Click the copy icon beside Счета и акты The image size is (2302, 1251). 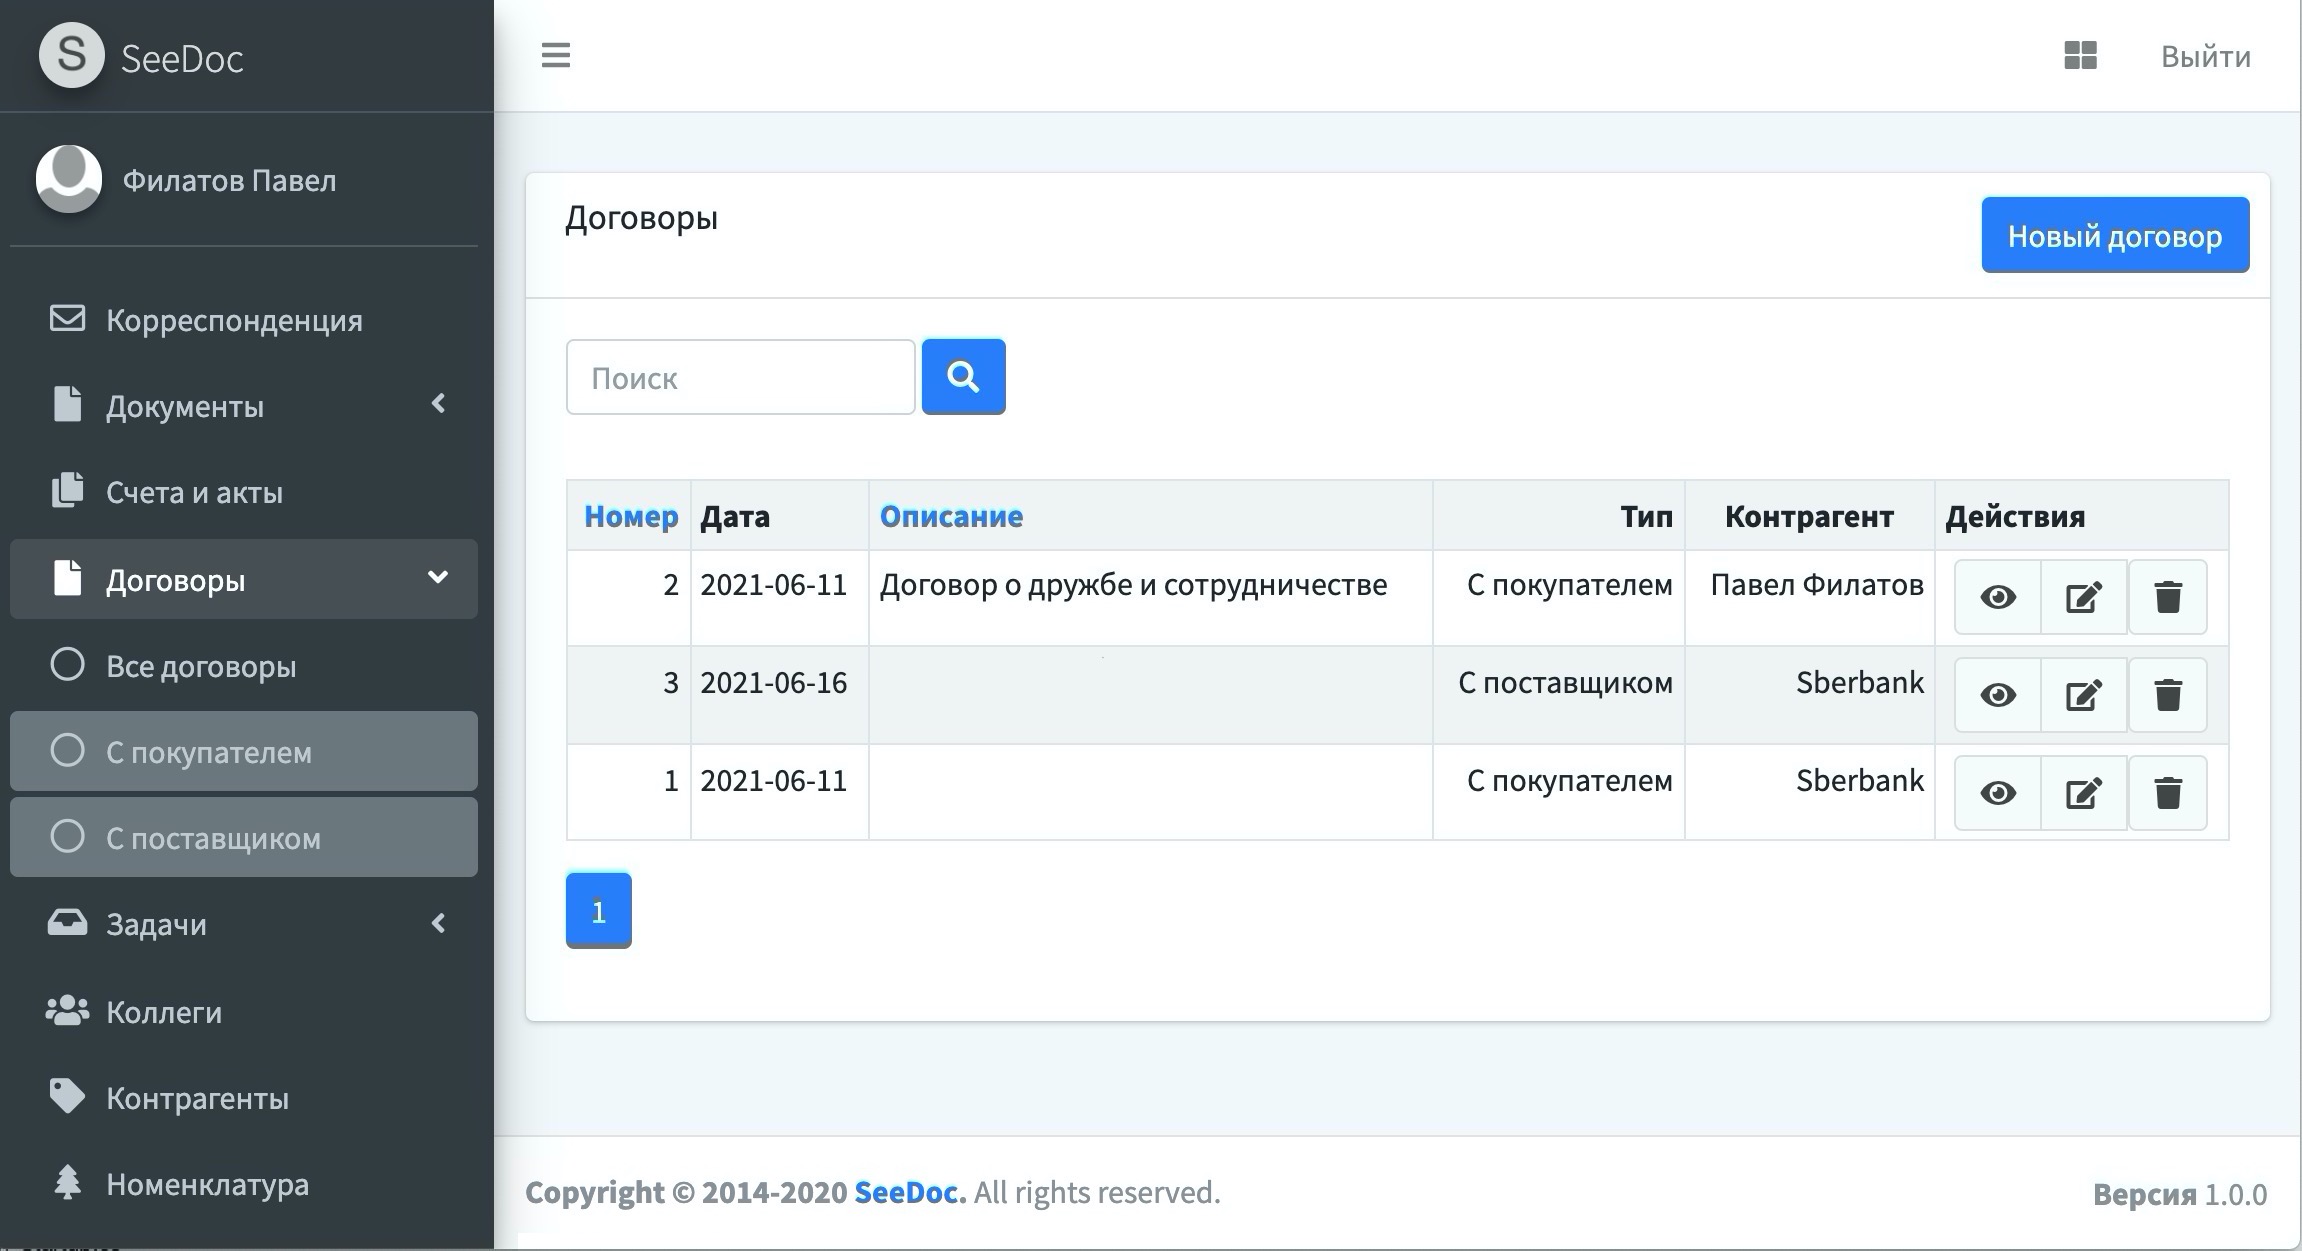pos(67,490)
